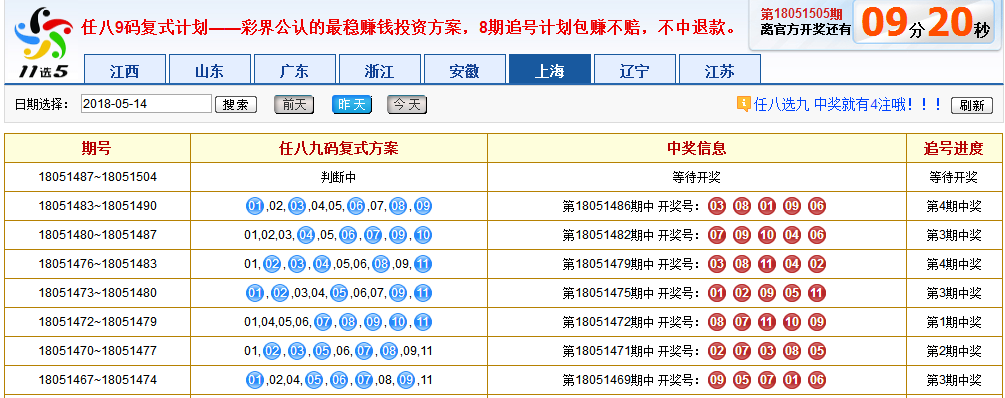This screenshot has width=1005, height=398.
Task: Choose the 昨天 button
Action: 351,104
